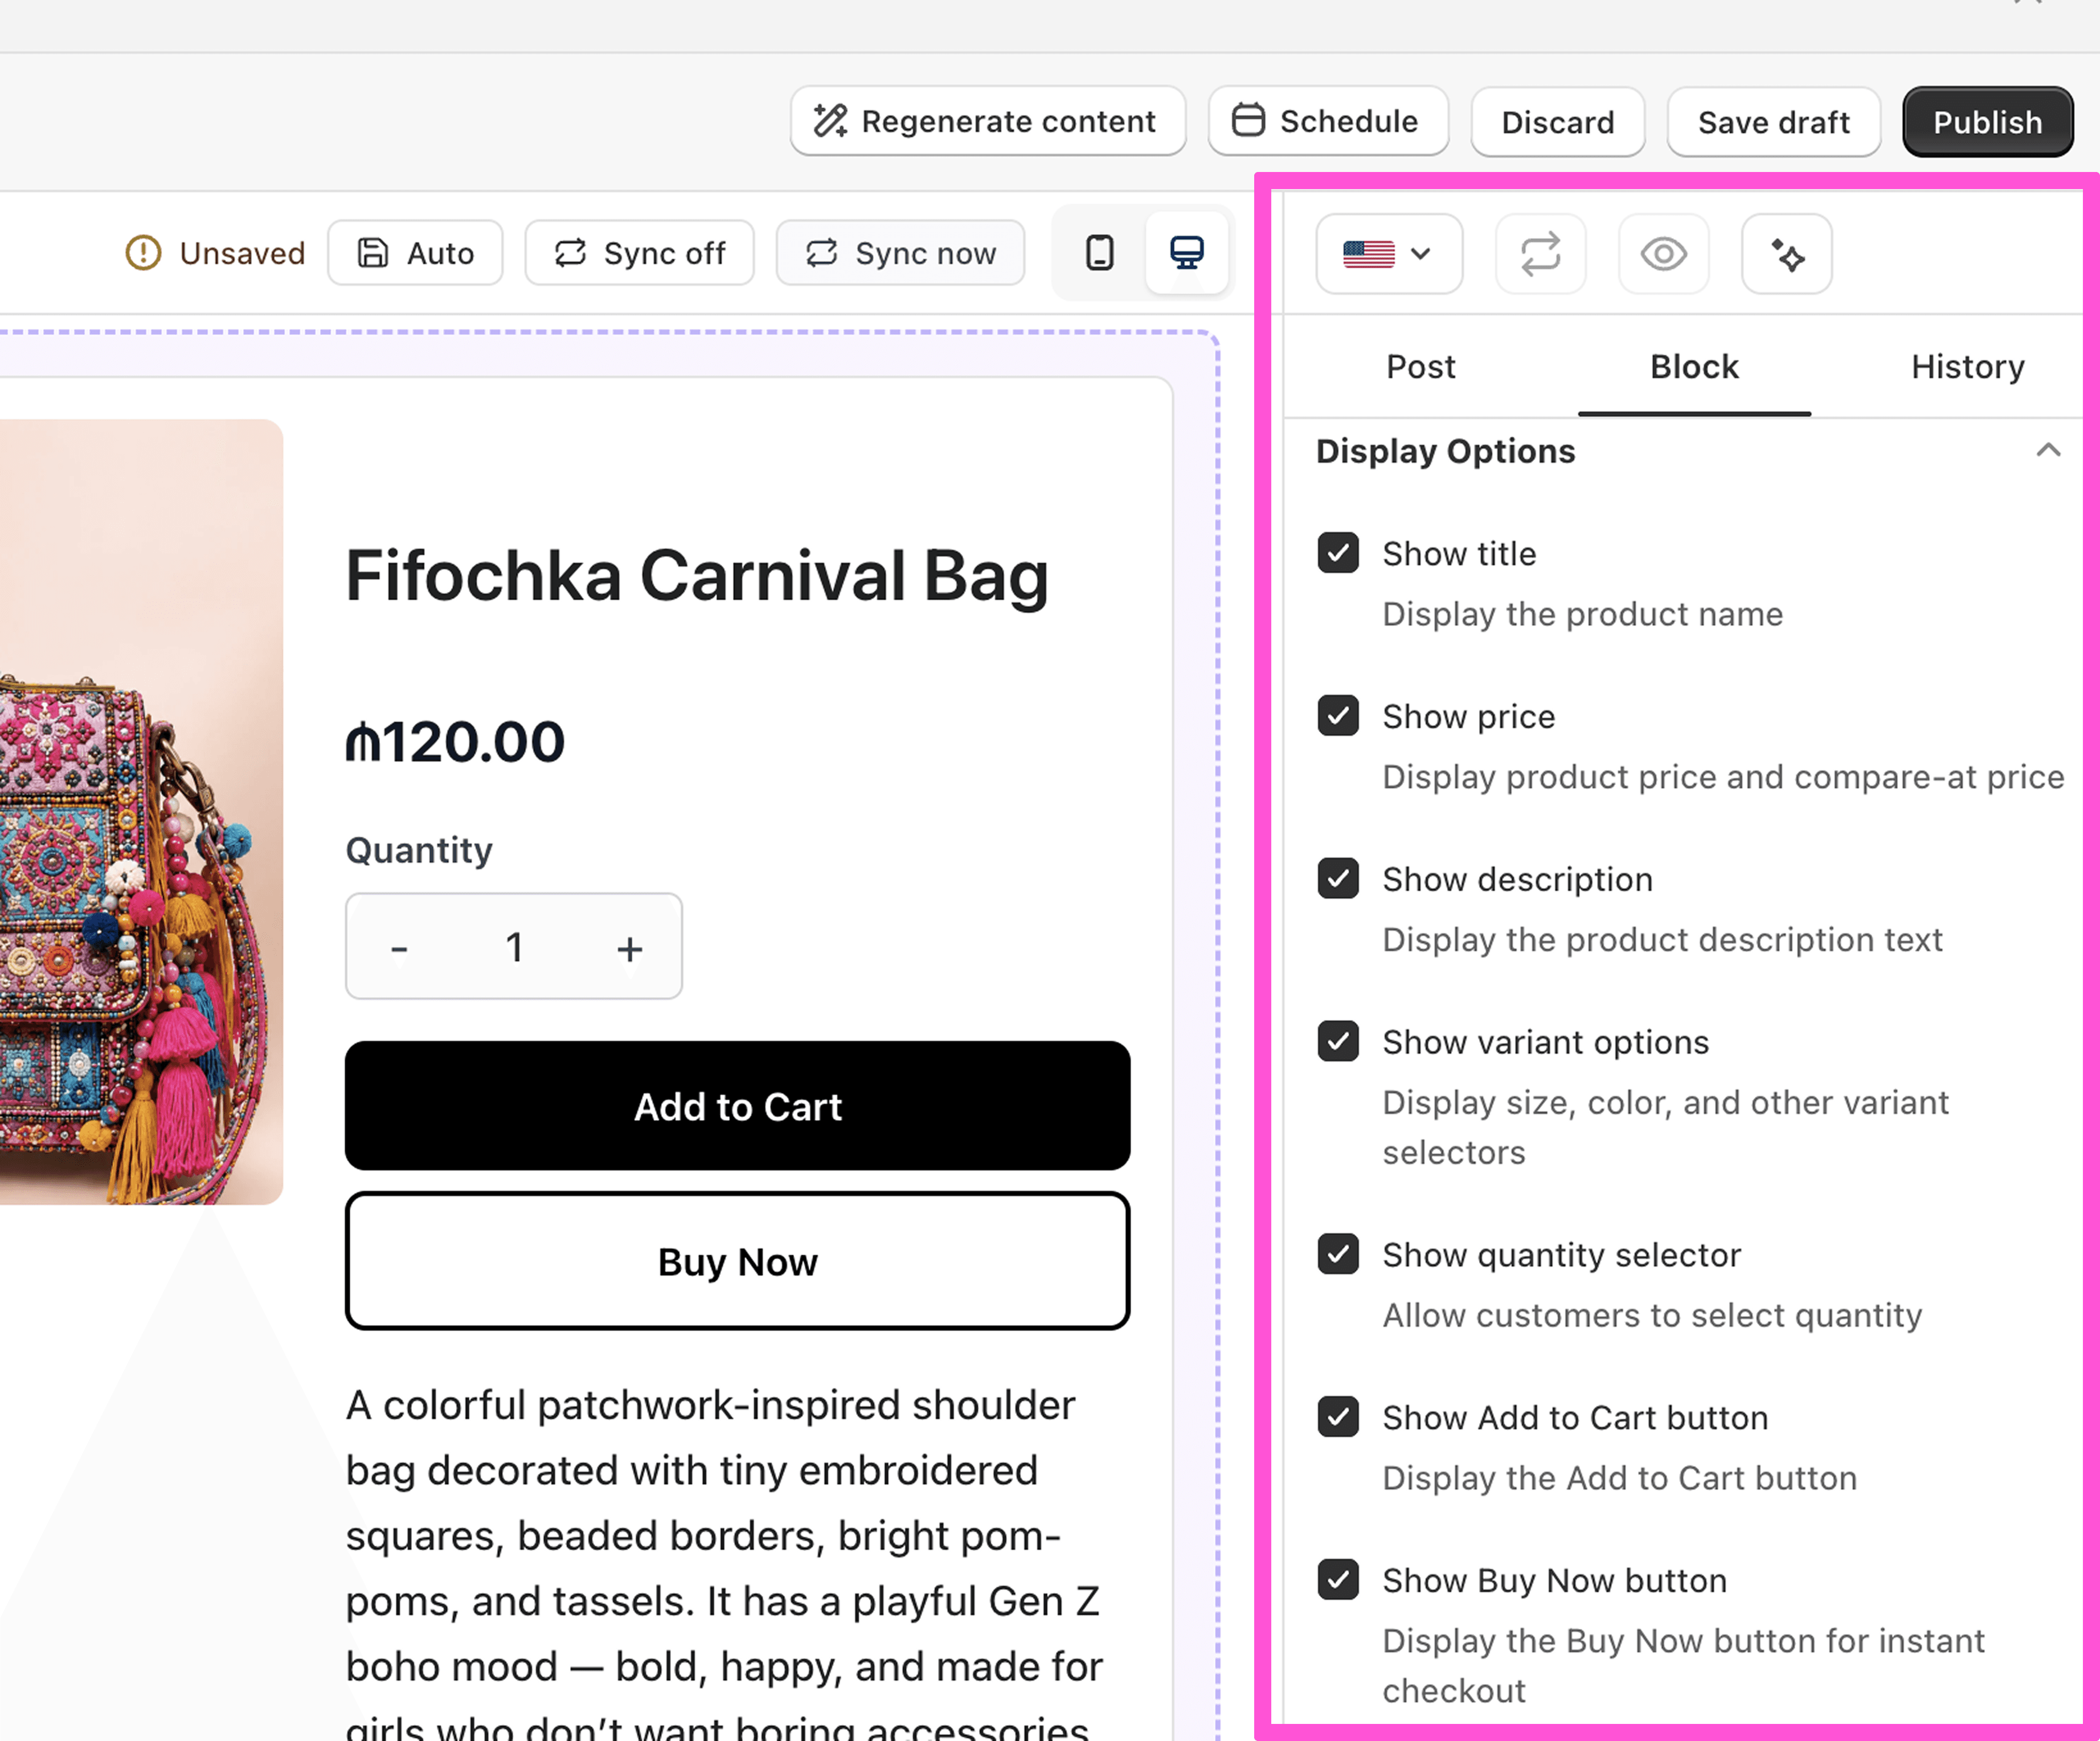The width and height of the screenshot is (2100, 1741).
Task: Toggle the eye preview icon
Action: pos(1663,254)
